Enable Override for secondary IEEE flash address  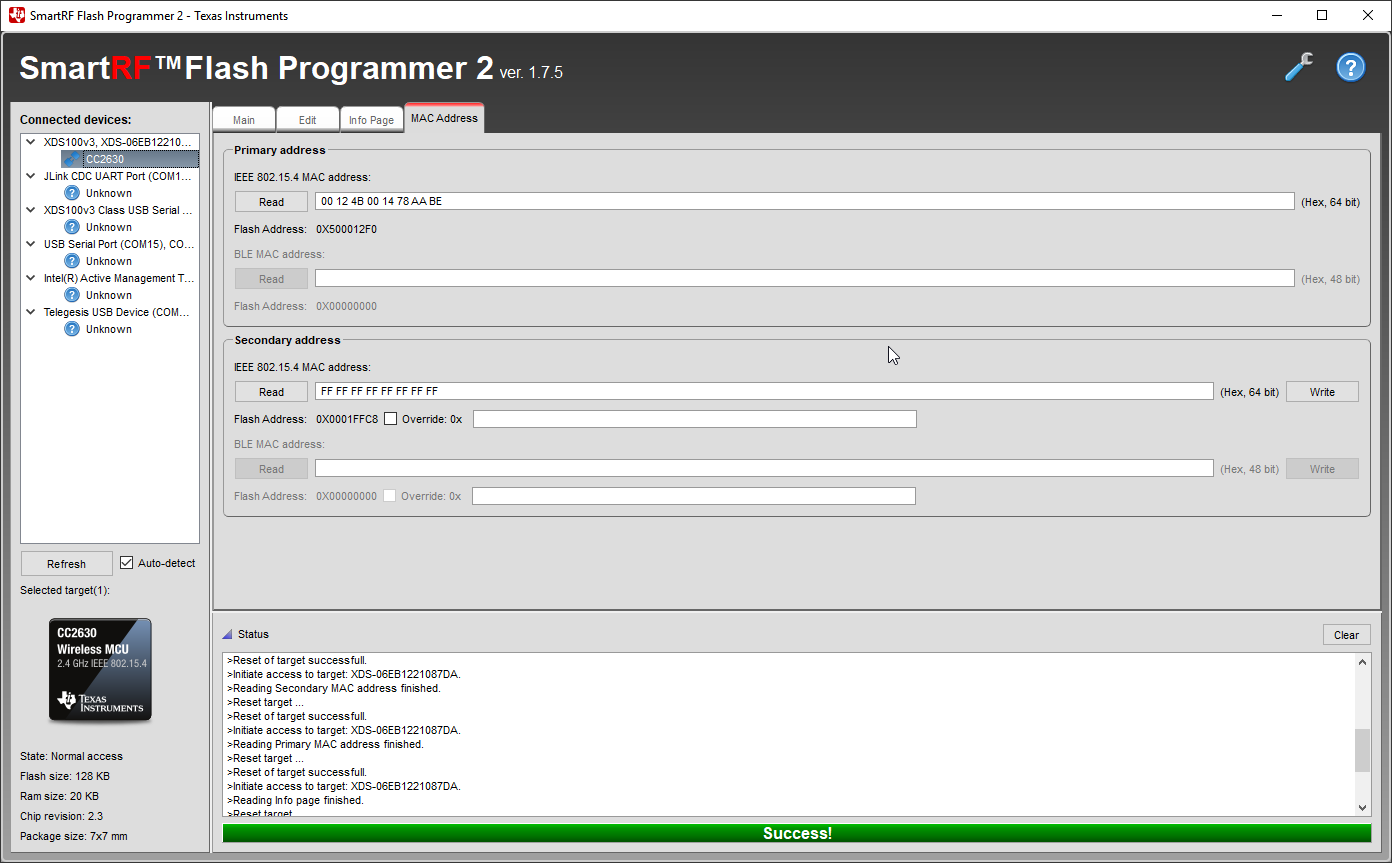390,419
